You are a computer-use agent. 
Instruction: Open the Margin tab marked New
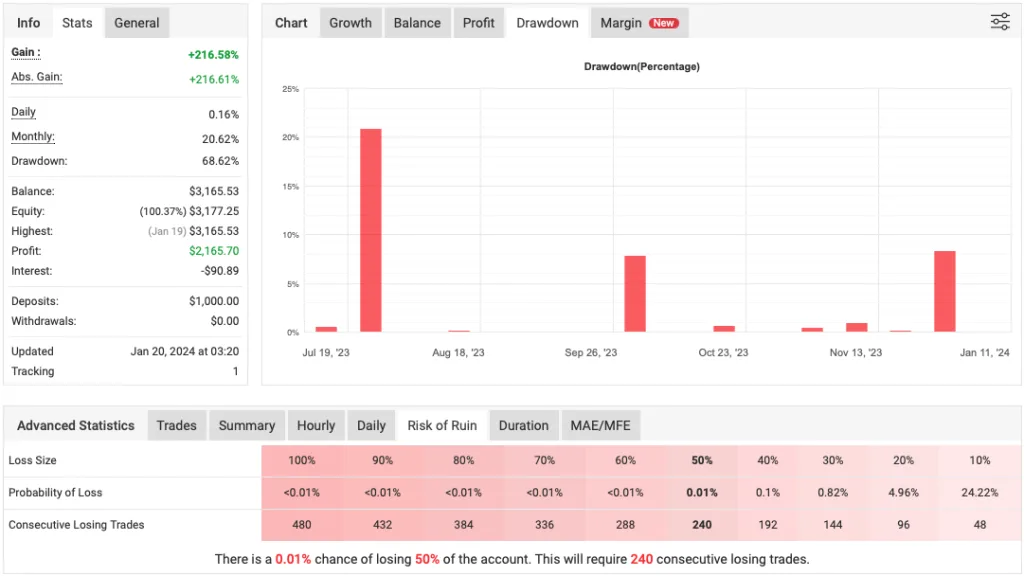point(638,23)
